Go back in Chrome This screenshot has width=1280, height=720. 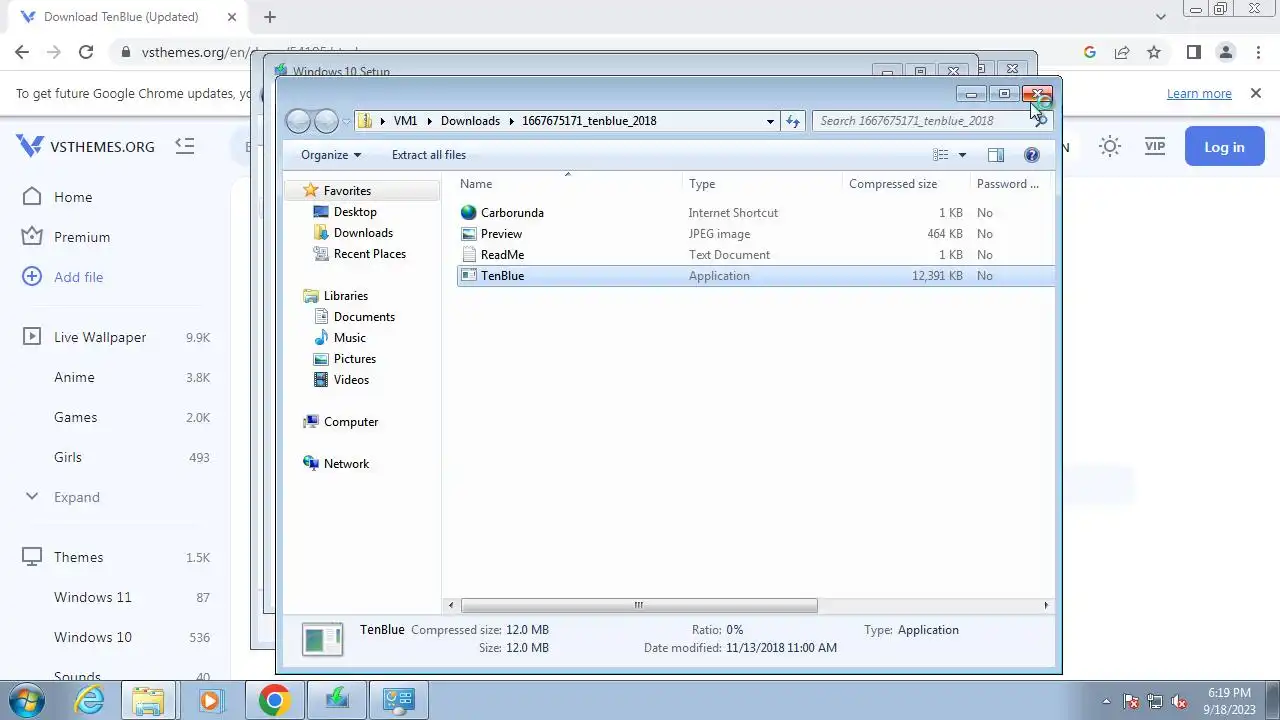[22, 52]
